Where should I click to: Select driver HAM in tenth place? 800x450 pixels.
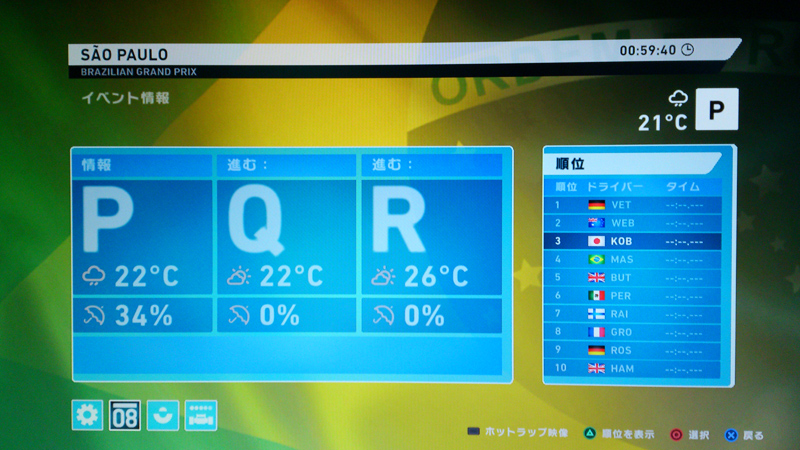pyautogui.click(x=633, y=368)
